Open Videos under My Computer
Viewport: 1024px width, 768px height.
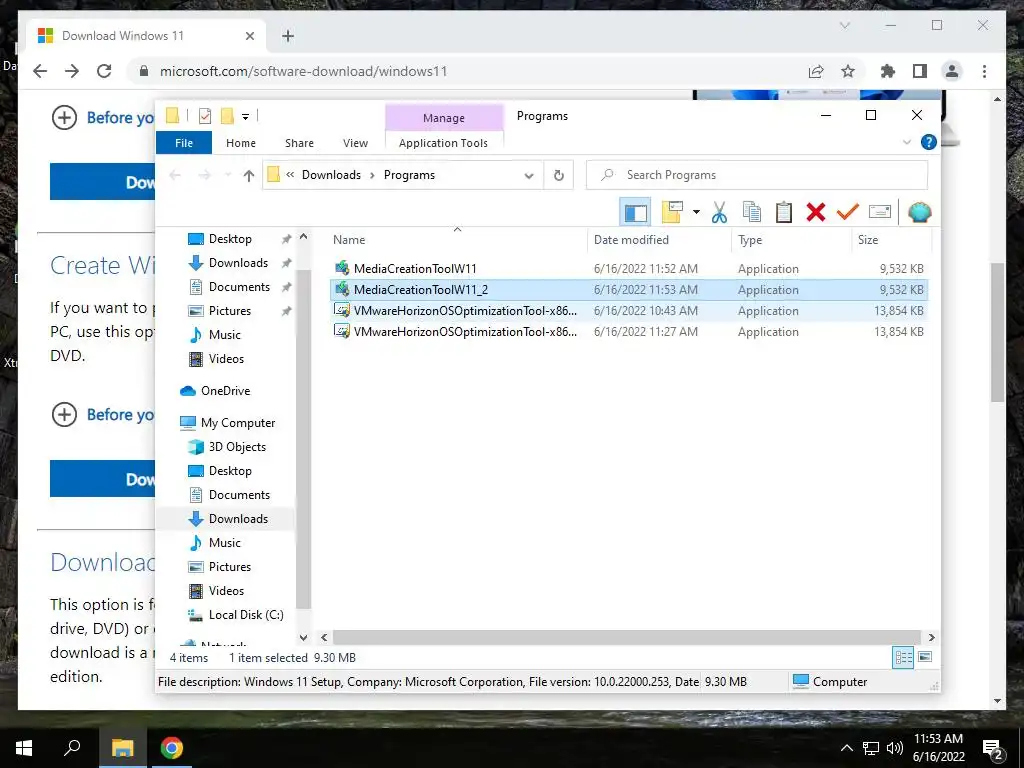pyautogui.click(x=226, y=590)
